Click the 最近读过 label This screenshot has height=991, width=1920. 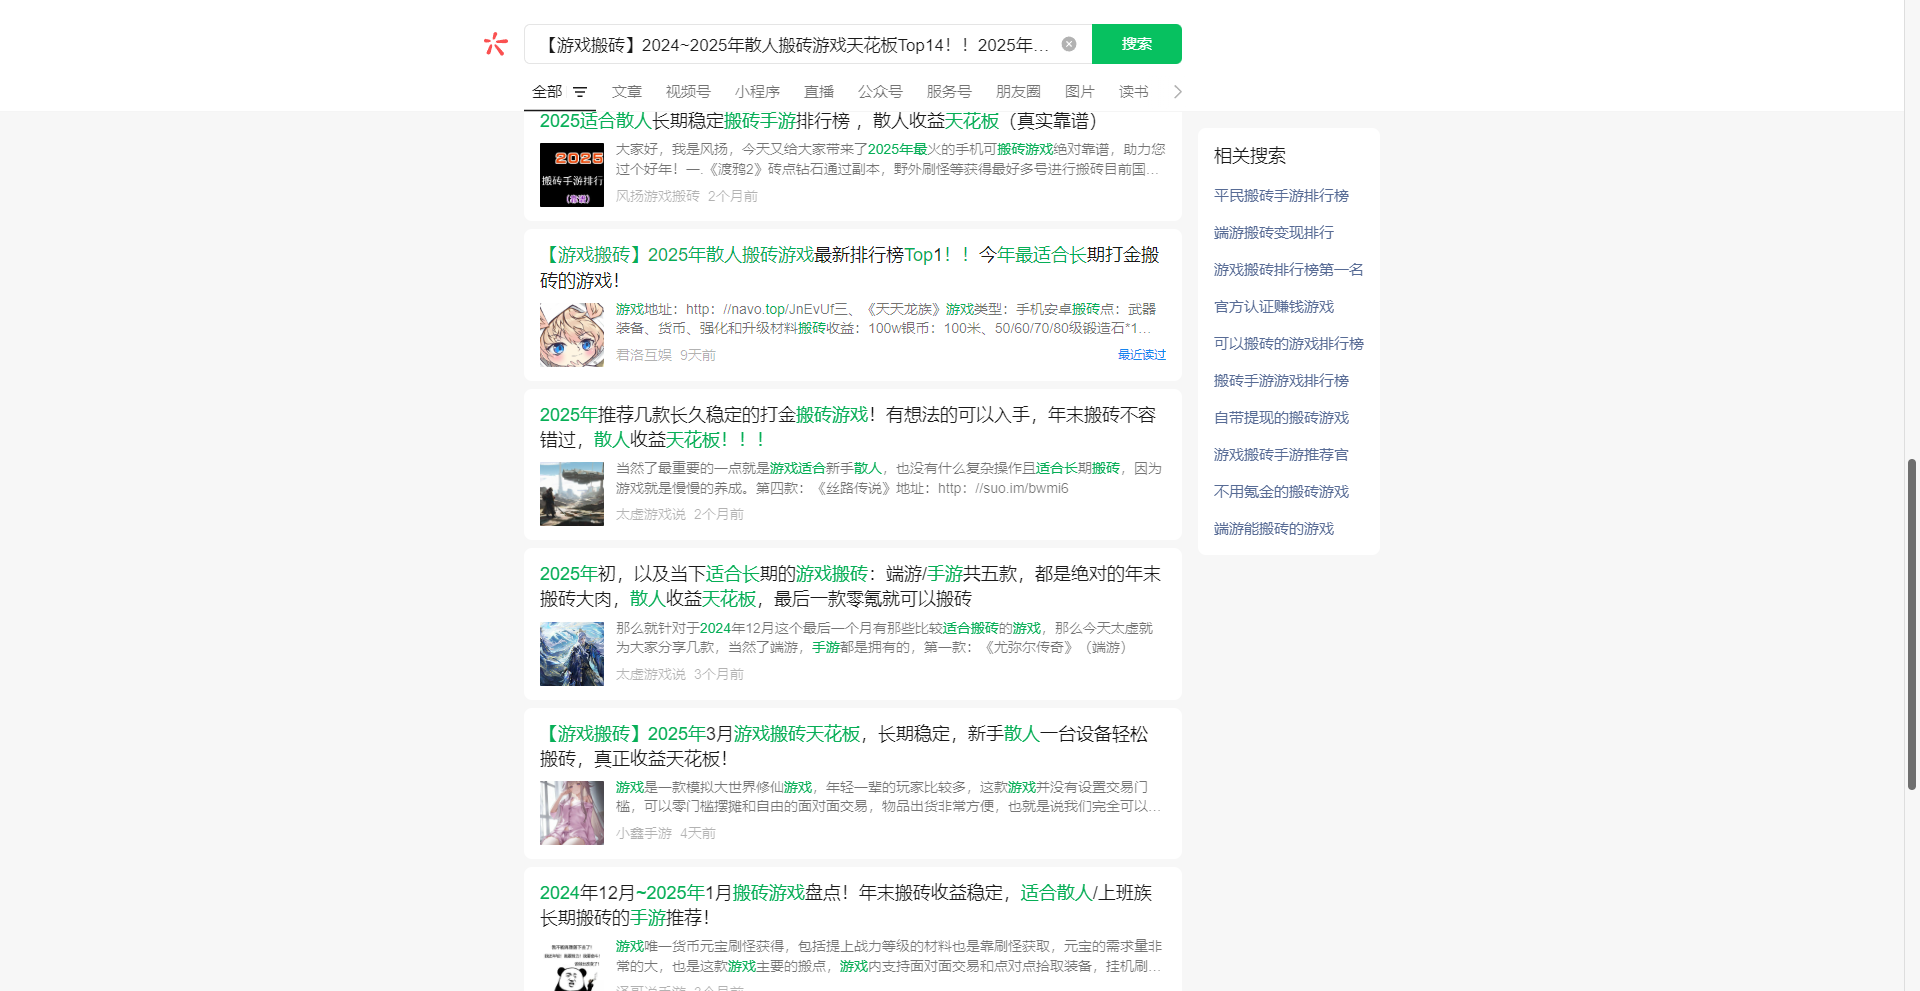(x=1142, y=355)
